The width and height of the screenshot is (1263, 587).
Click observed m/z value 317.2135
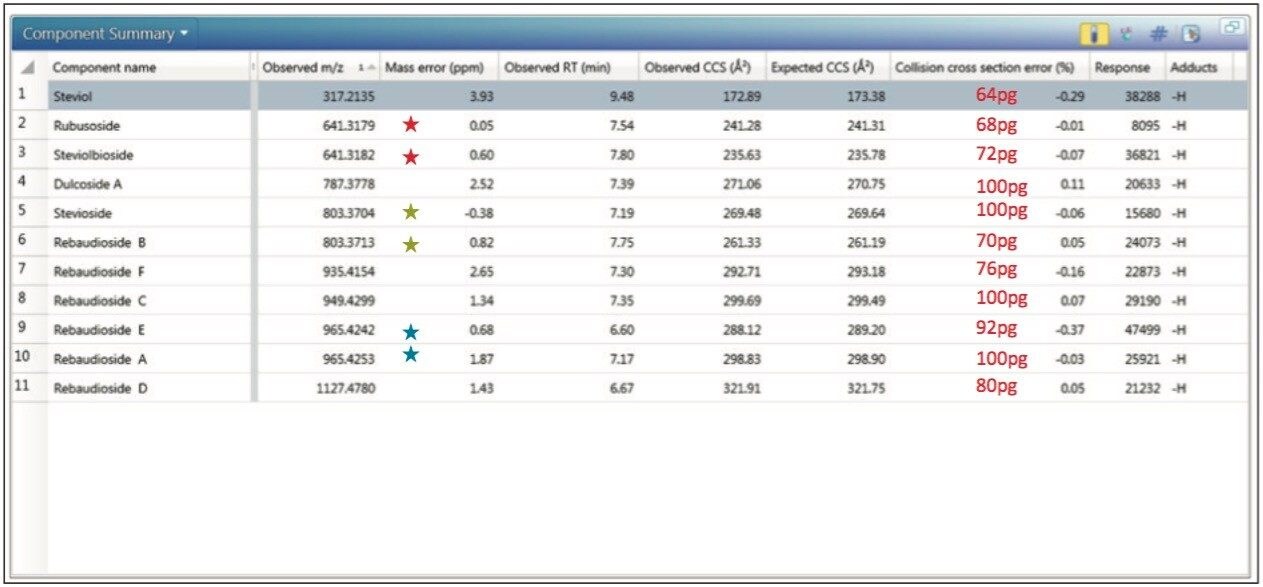click(x=349, y=98)
